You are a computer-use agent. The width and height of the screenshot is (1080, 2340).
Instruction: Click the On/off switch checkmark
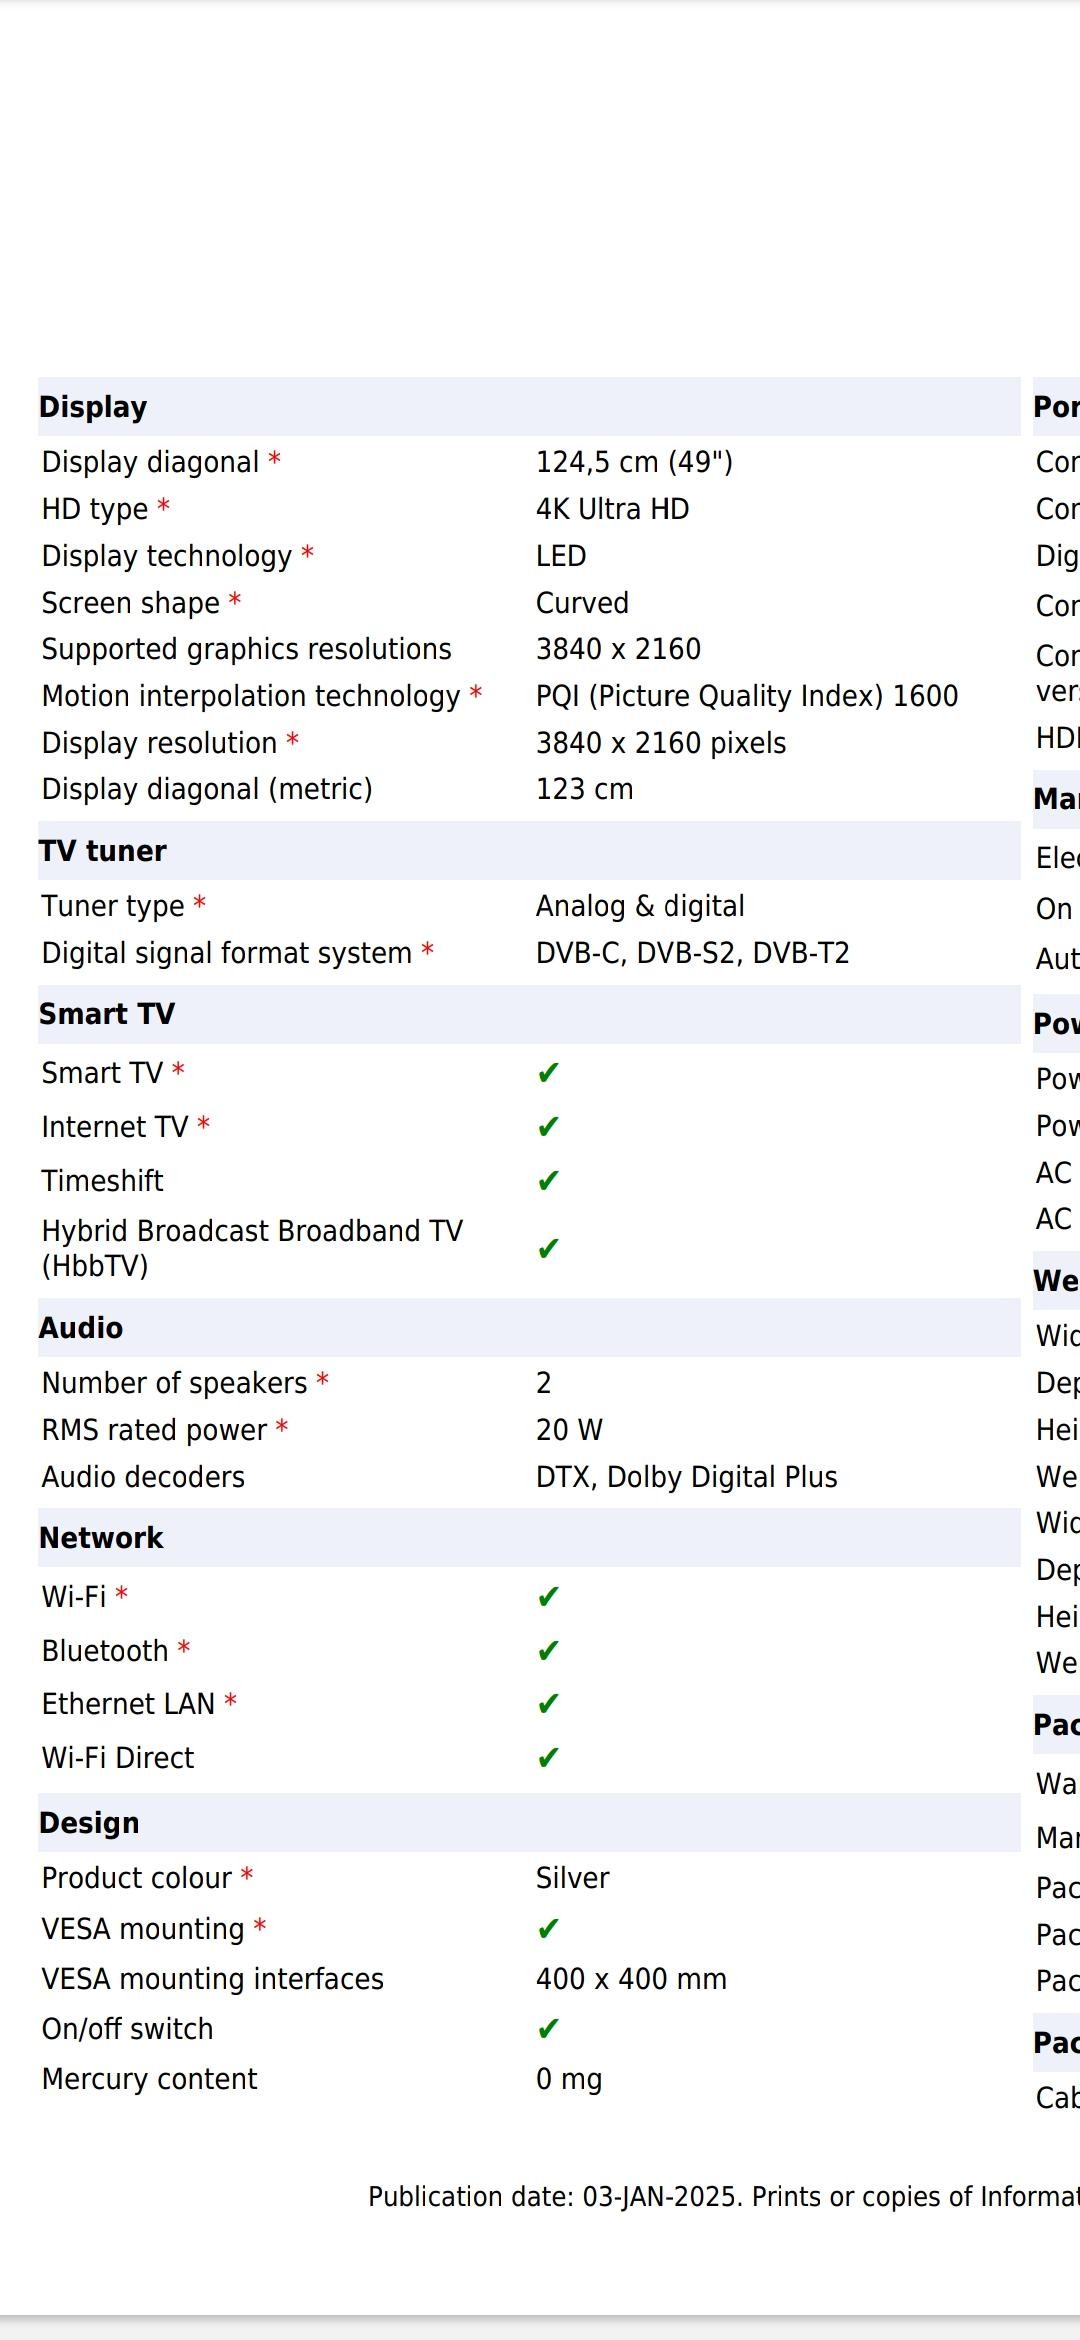coord(548,2029)
